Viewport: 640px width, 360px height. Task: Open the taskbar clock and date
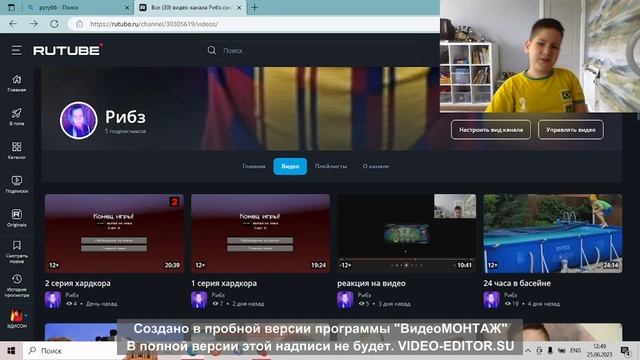[x=600, y=351]
